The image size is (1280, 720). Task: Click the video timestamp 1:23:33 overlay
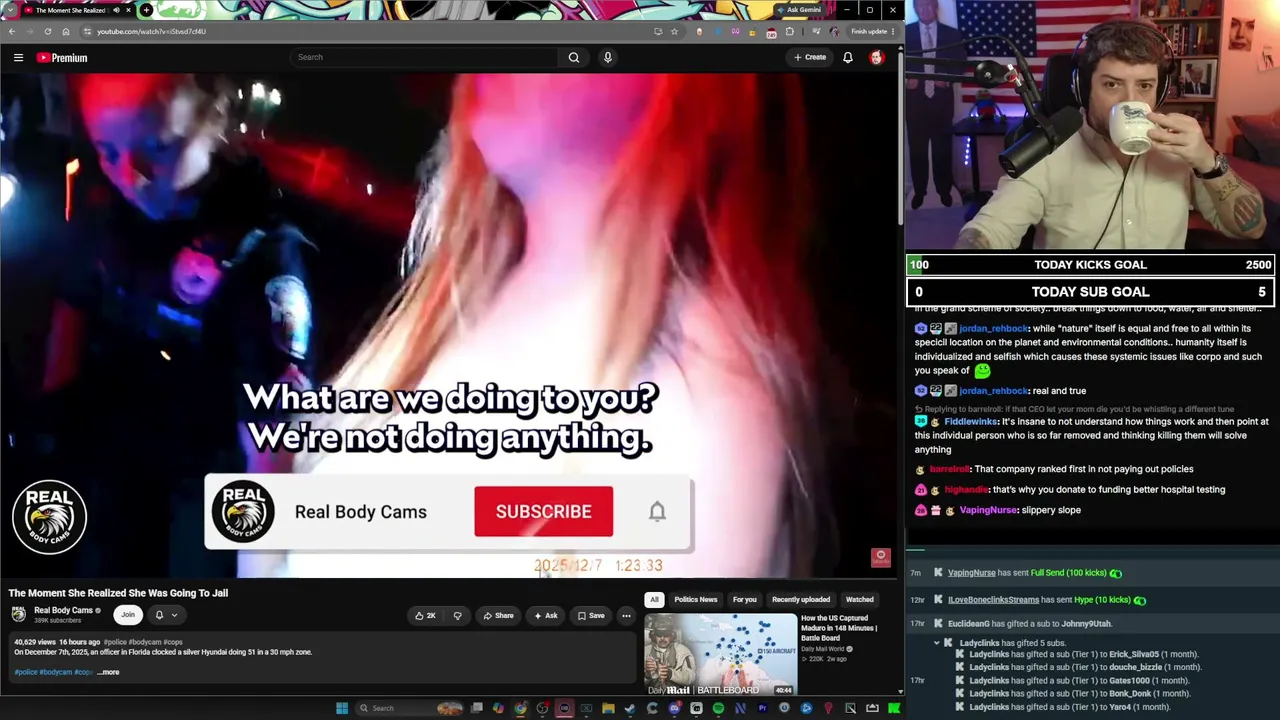639,565
